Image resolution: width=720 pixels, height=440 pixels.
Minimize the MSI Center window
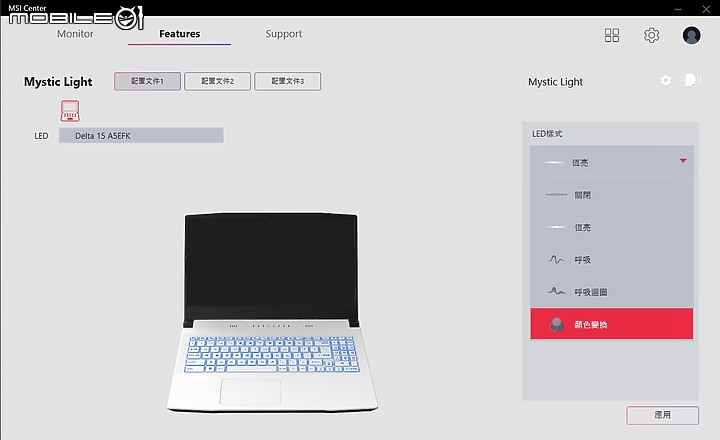pos(678,9)
